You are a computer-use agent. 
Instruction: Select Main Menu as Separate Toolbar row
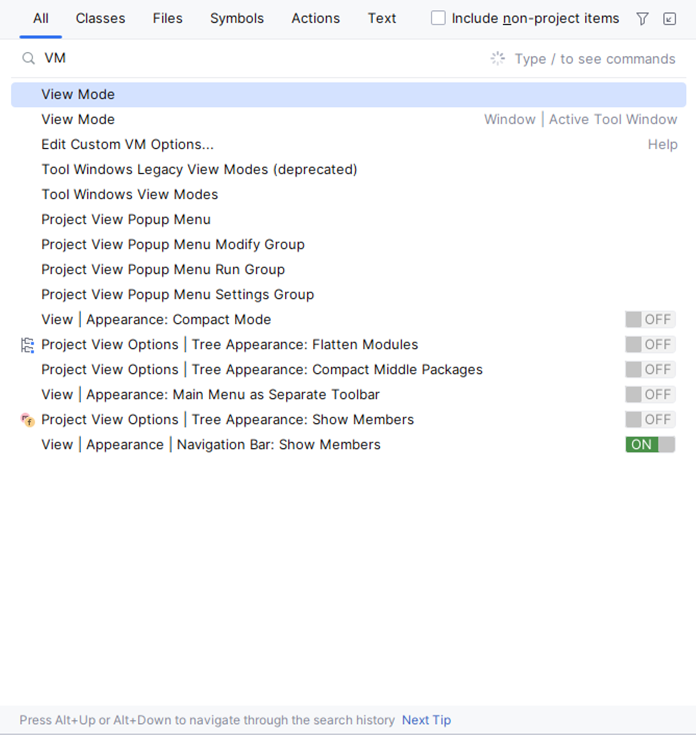[x=348, y=394]
